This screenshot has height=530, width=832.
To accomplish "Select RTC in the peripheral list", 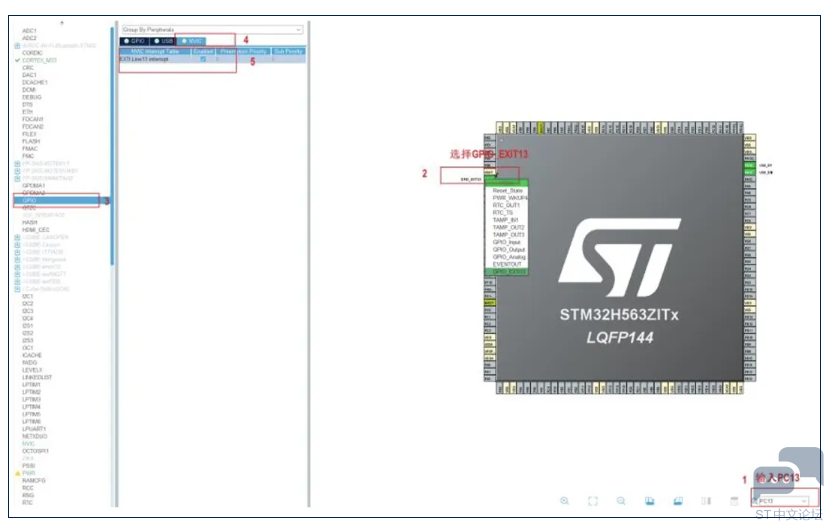I will tap(27, 502).
